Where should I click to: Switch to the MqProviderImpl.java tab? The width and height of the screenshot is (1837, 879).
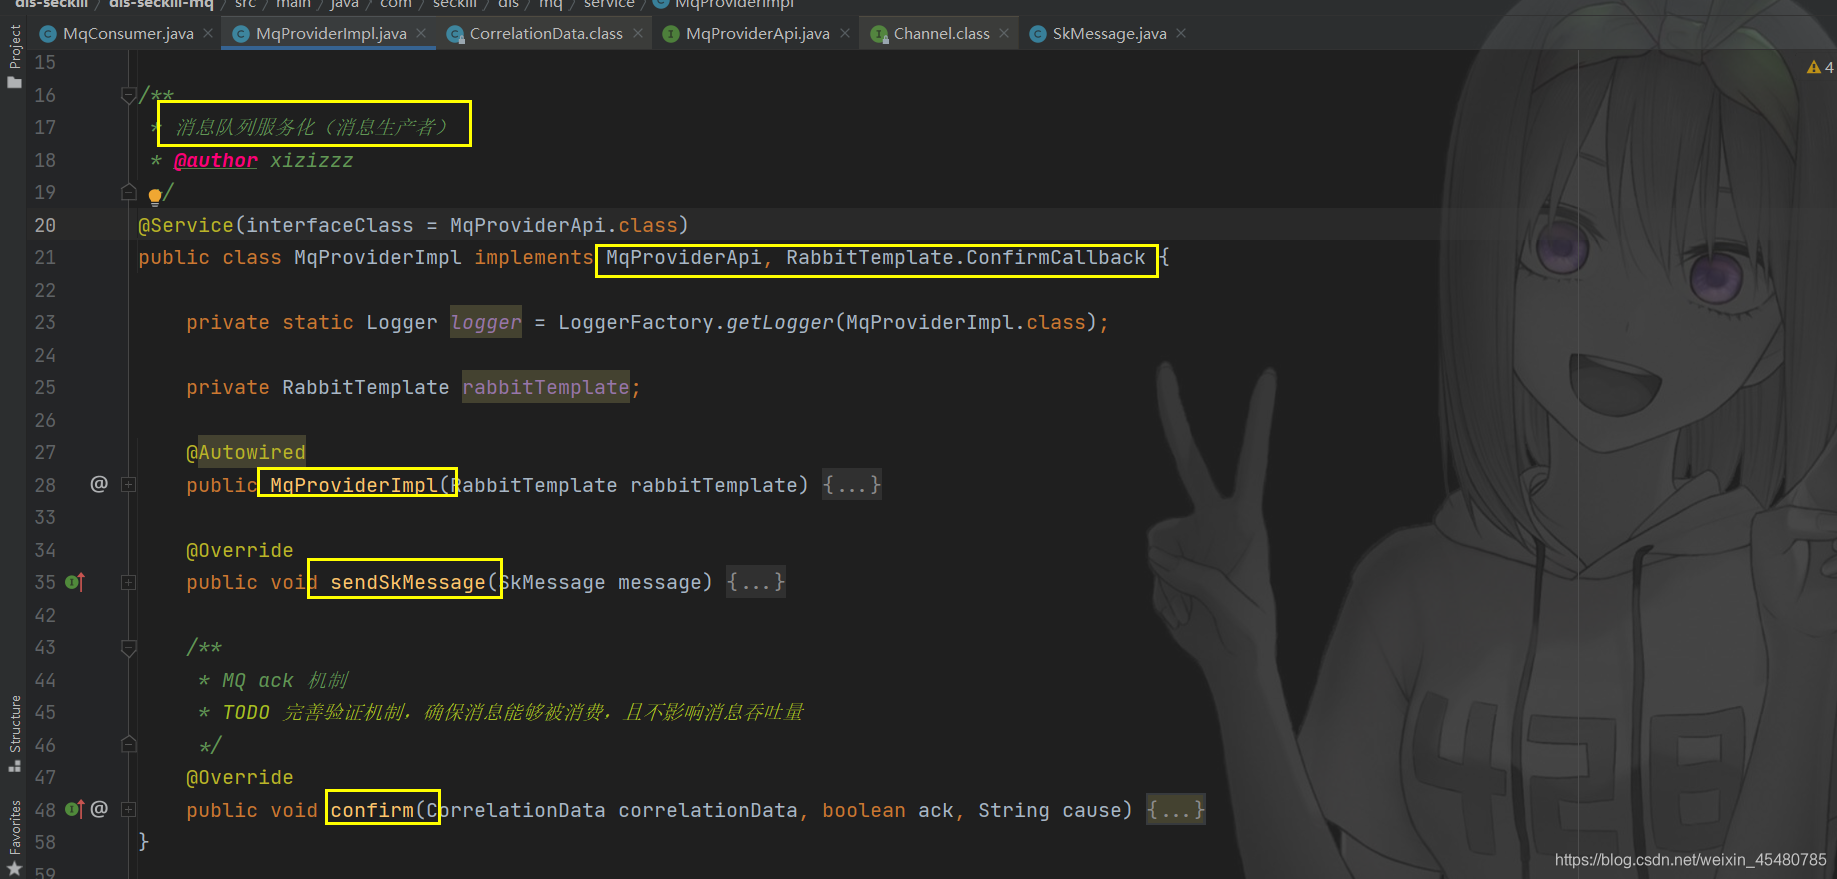[330, 34]
